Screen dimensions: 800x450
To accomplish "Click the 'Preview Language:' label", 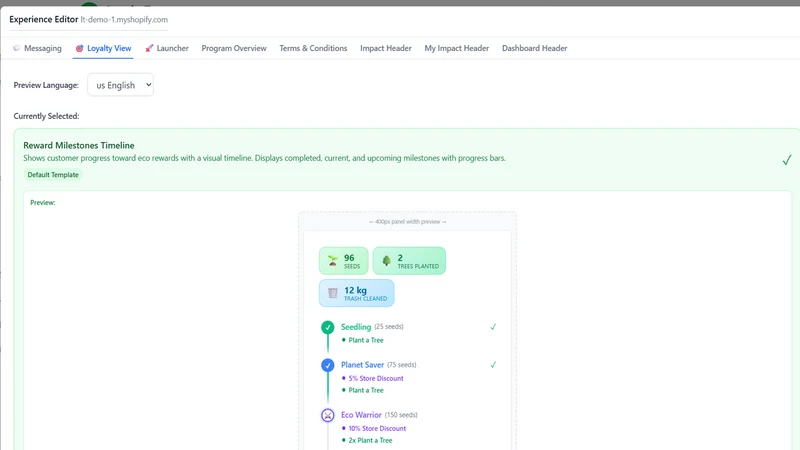I will [x=46, y=85].
